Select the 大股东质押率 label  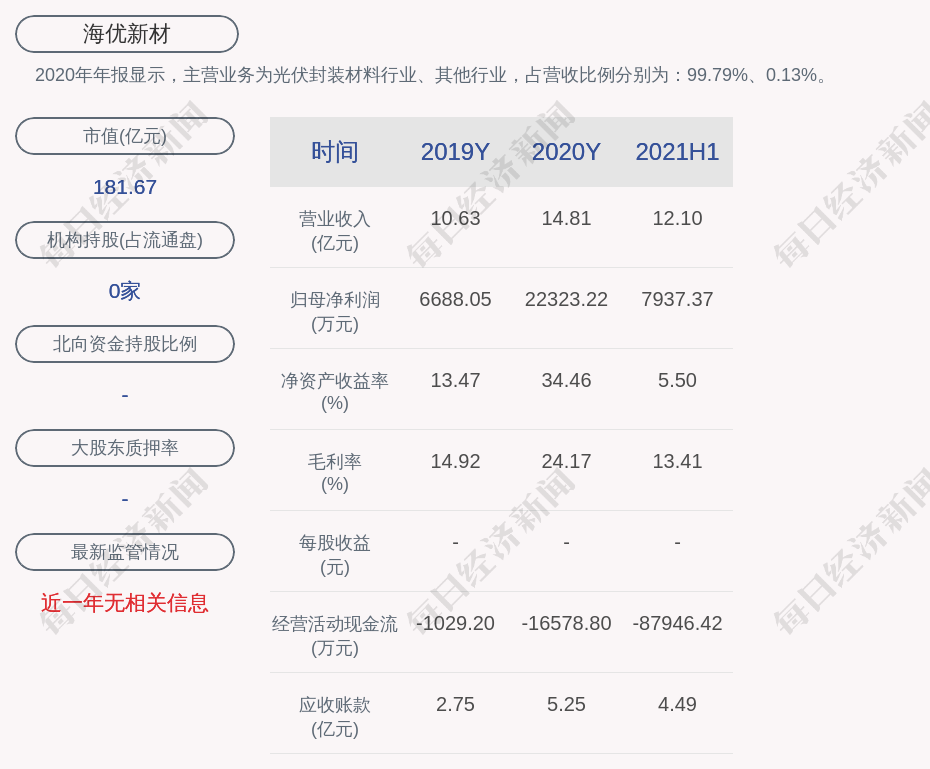125,448
